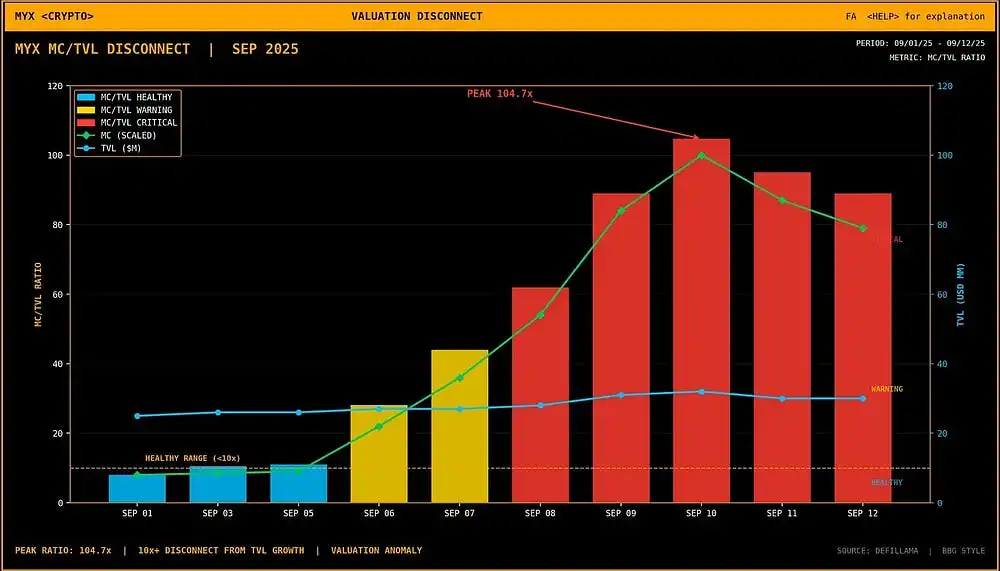Click the orange WARNING zone label at right

pyautogui.click(x=887, y=389)
